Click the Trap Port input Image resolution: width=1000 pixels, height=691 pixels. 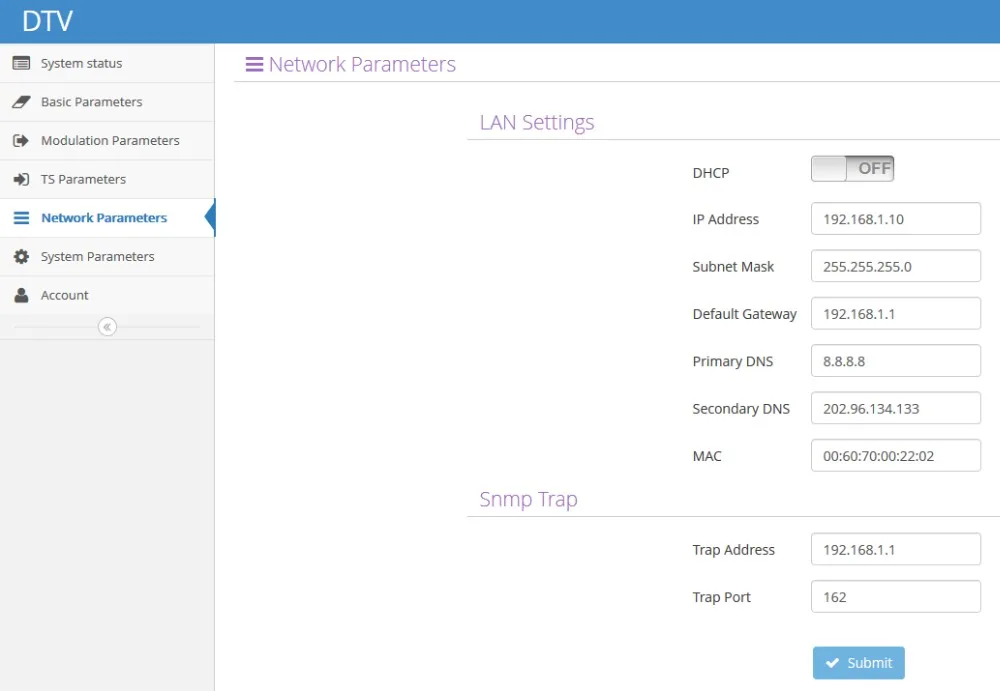[895, 597]
